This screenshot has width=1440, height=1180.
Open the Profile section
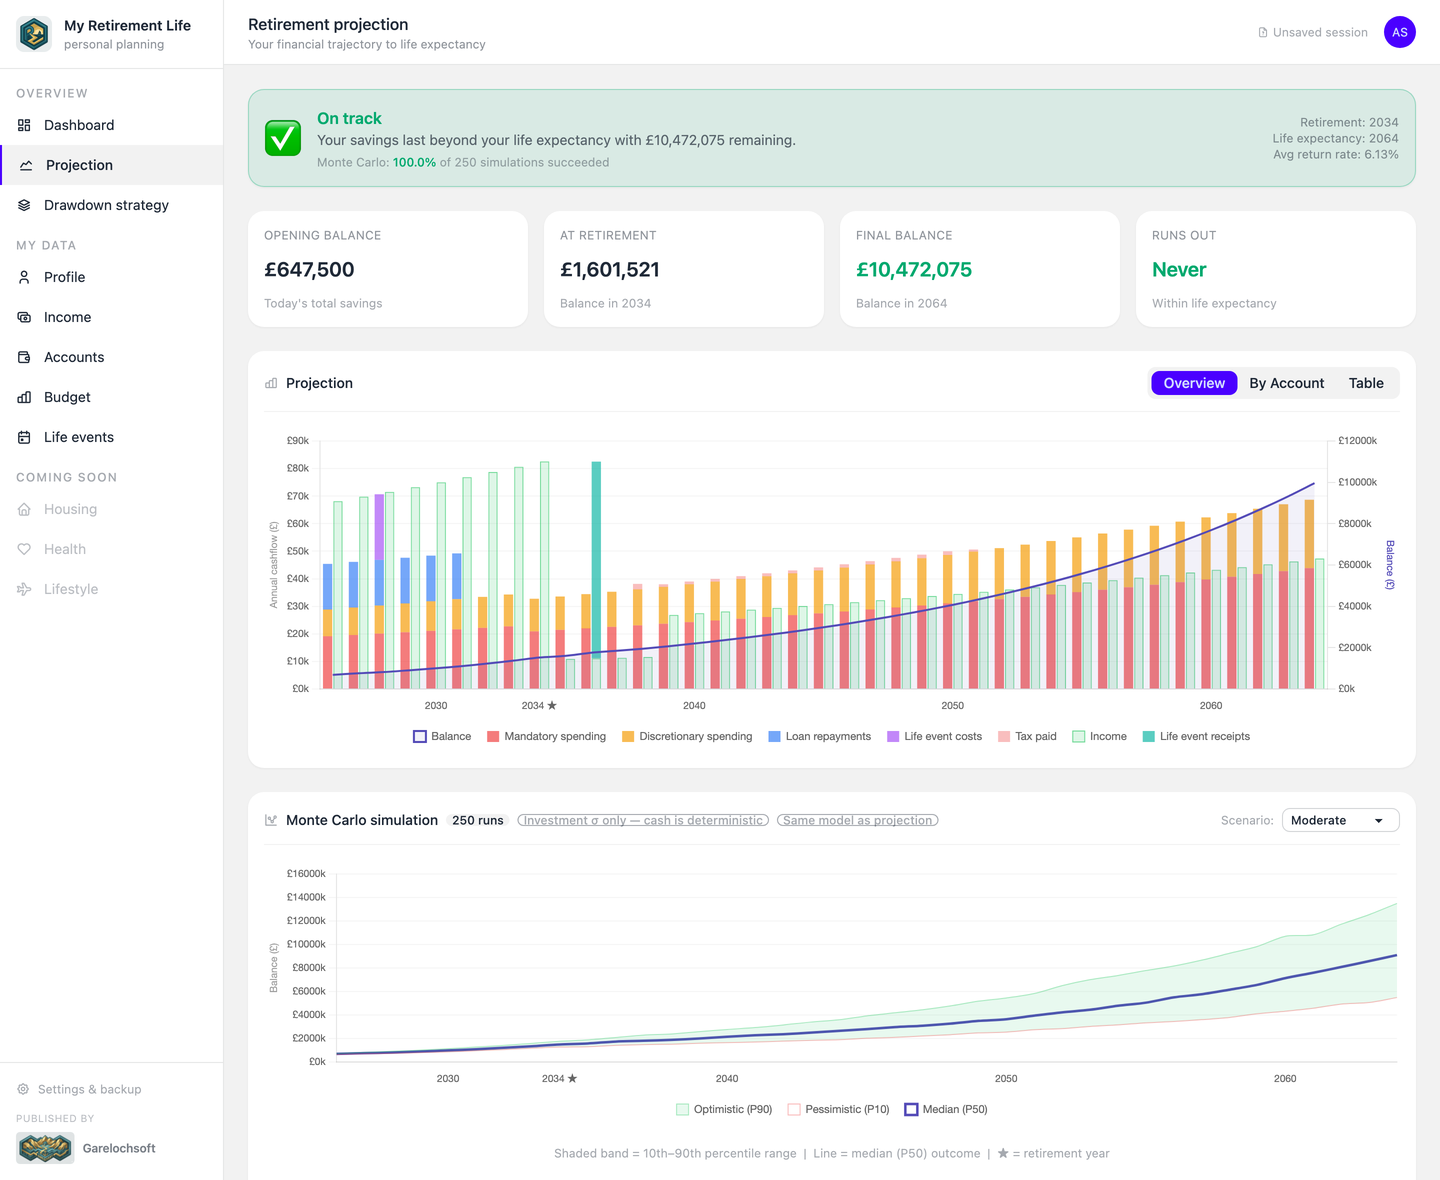click(111, 277)
